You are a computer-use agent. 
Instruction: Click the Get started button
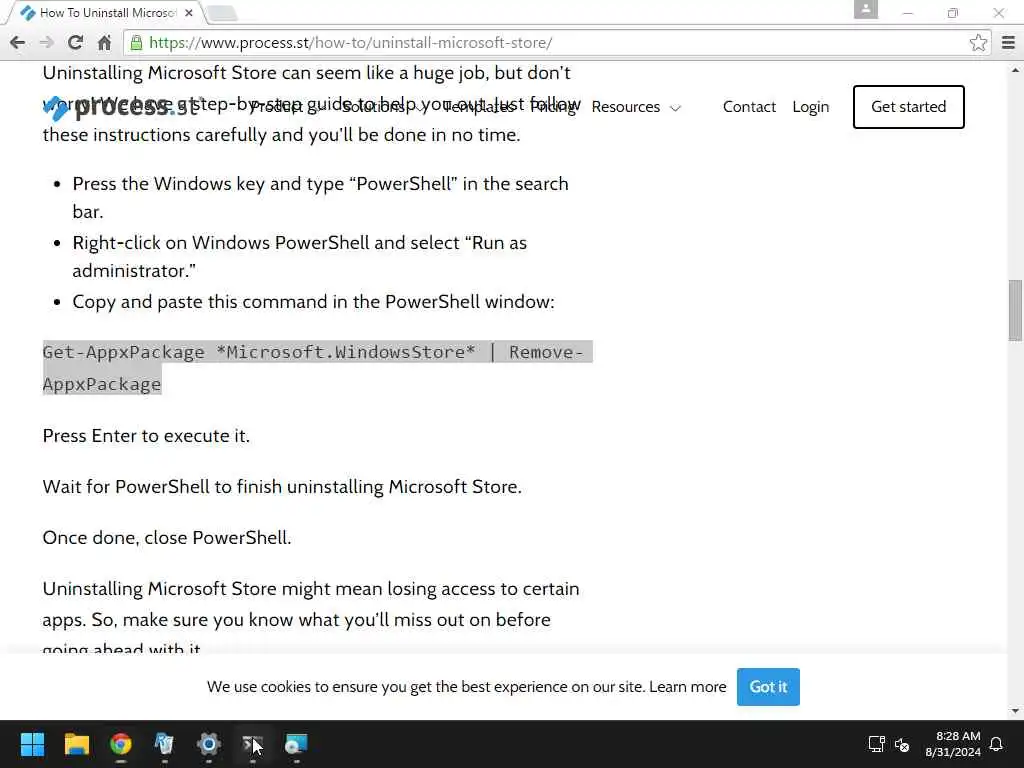(x=908, y=106)
